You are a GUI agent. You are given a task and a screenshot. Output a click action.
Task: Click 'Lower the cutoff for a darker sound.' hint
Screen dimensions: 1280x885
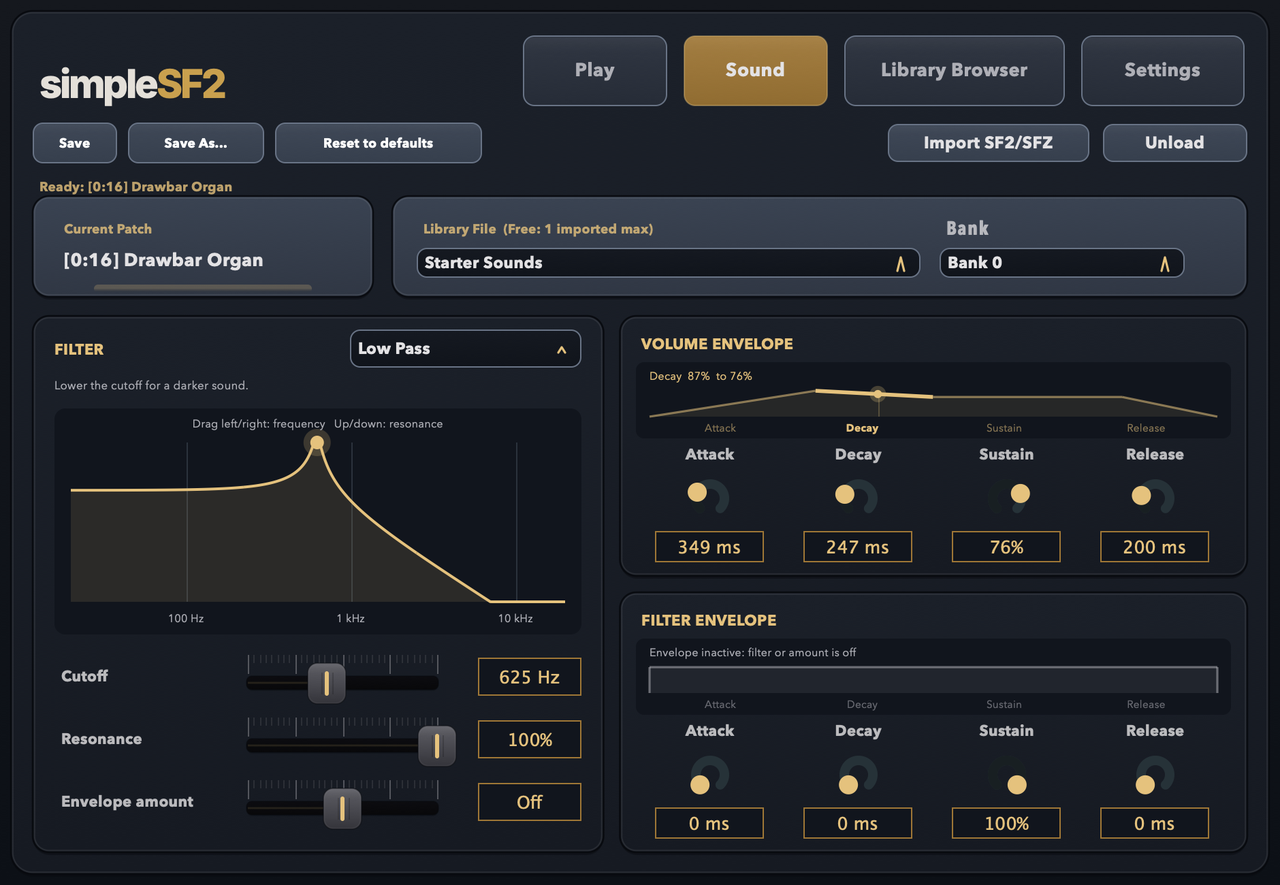click(x=151, y=386)
